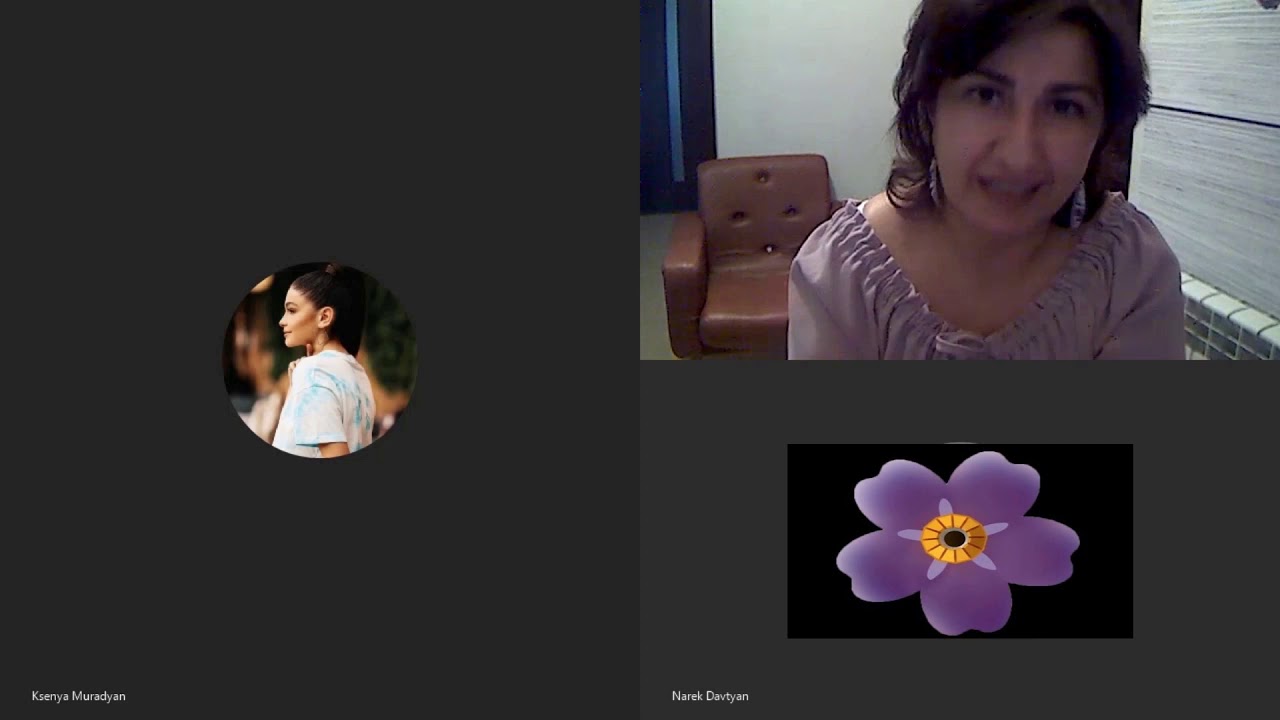Viewport: 1280px width, 720px height.
Task: Click the 'Narek Davtyan' name label
Action: (710, 696)
